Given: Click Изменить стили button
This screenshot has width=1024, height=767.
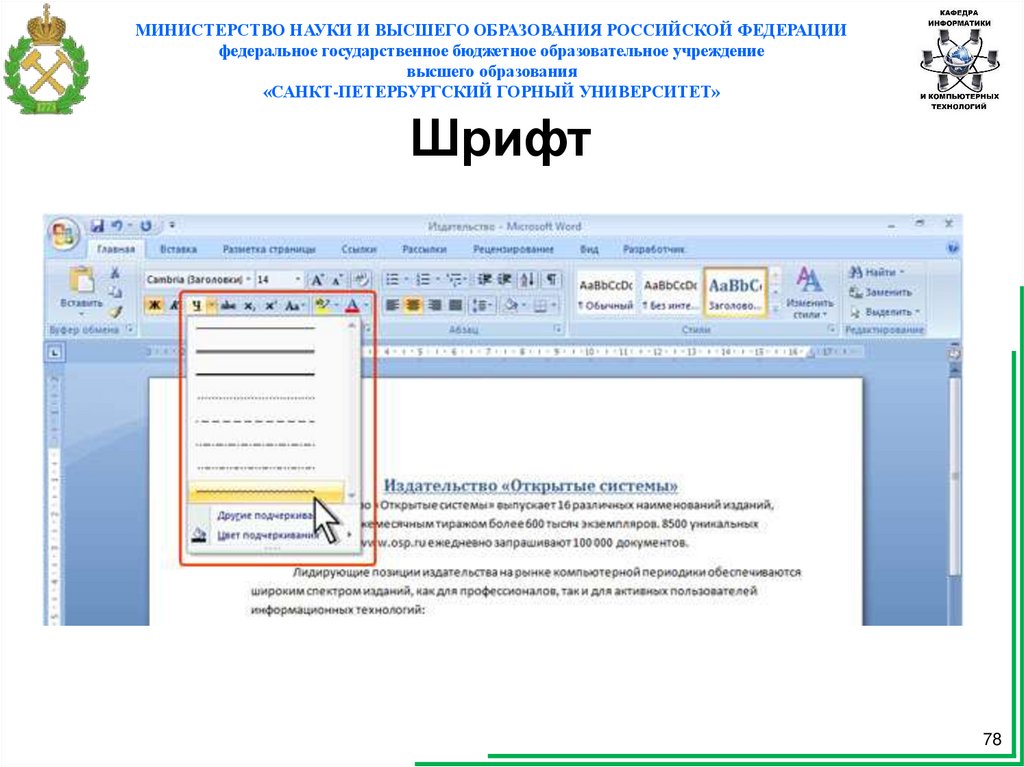Looking at the screenshot, I should tap(810, 293).
